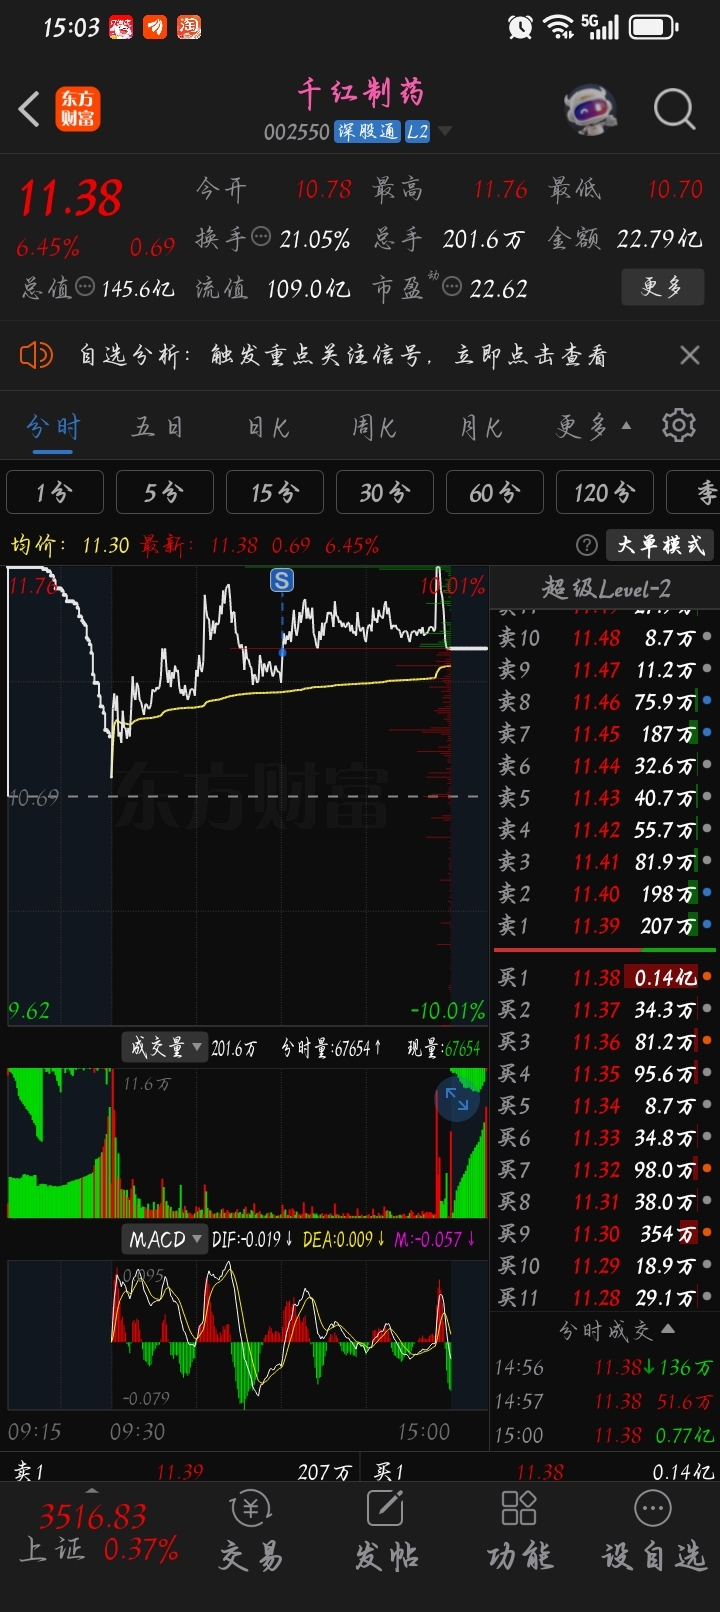The width and height of the screenshot is (720, 1612).
Task: Tap the 14:56 trade record row
Action: pos(605,1367)
